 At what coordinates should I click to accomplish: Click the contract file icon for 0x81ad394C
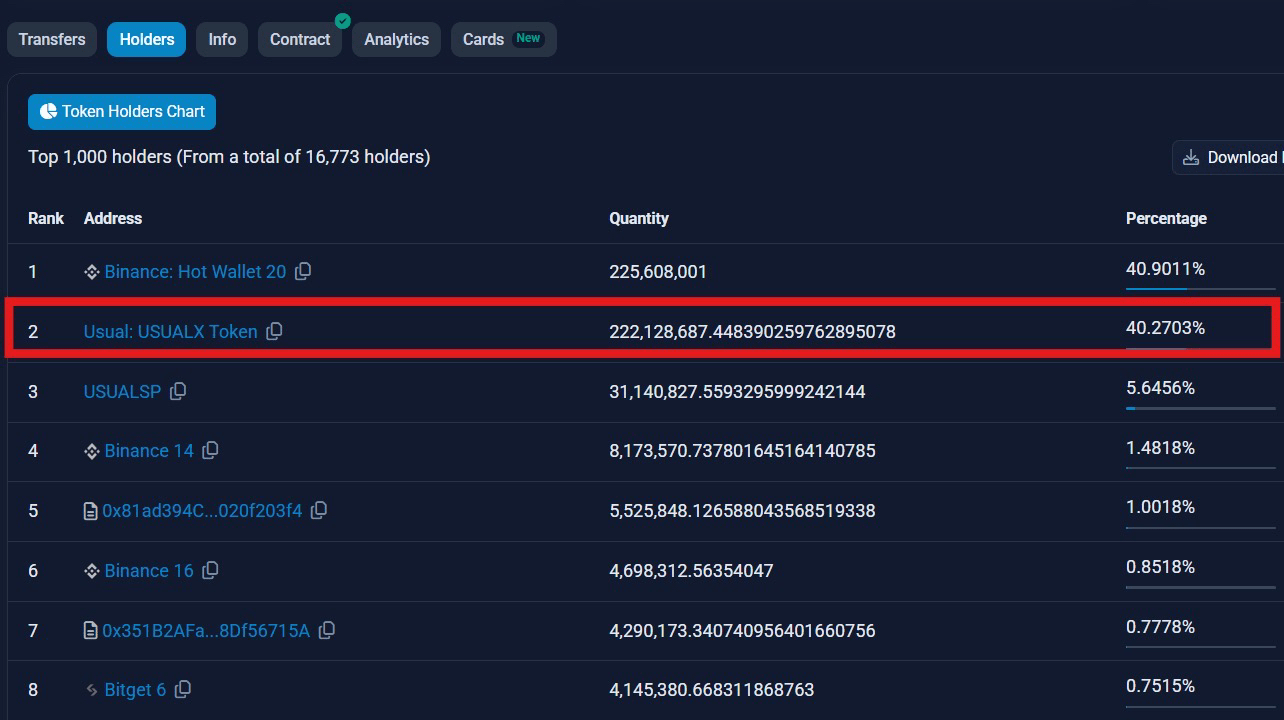tap(91, 511)
